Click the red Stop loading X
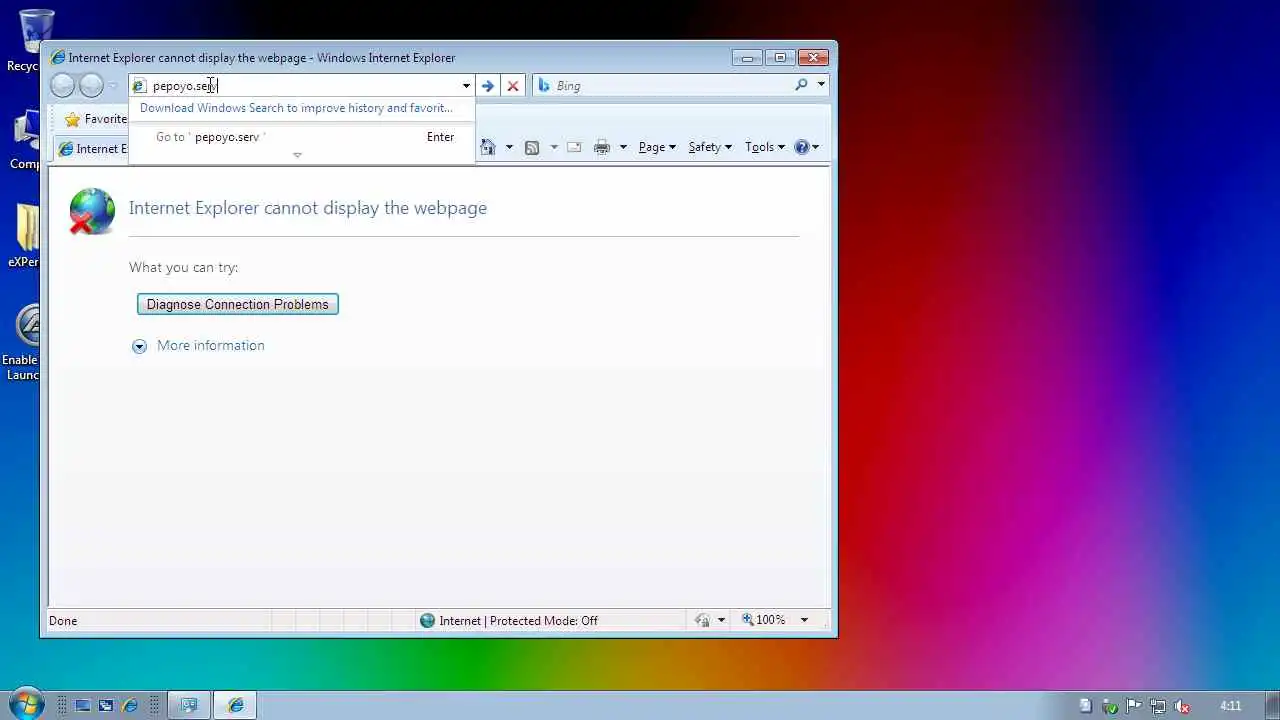1280x720 pixels. click(513, 86)
